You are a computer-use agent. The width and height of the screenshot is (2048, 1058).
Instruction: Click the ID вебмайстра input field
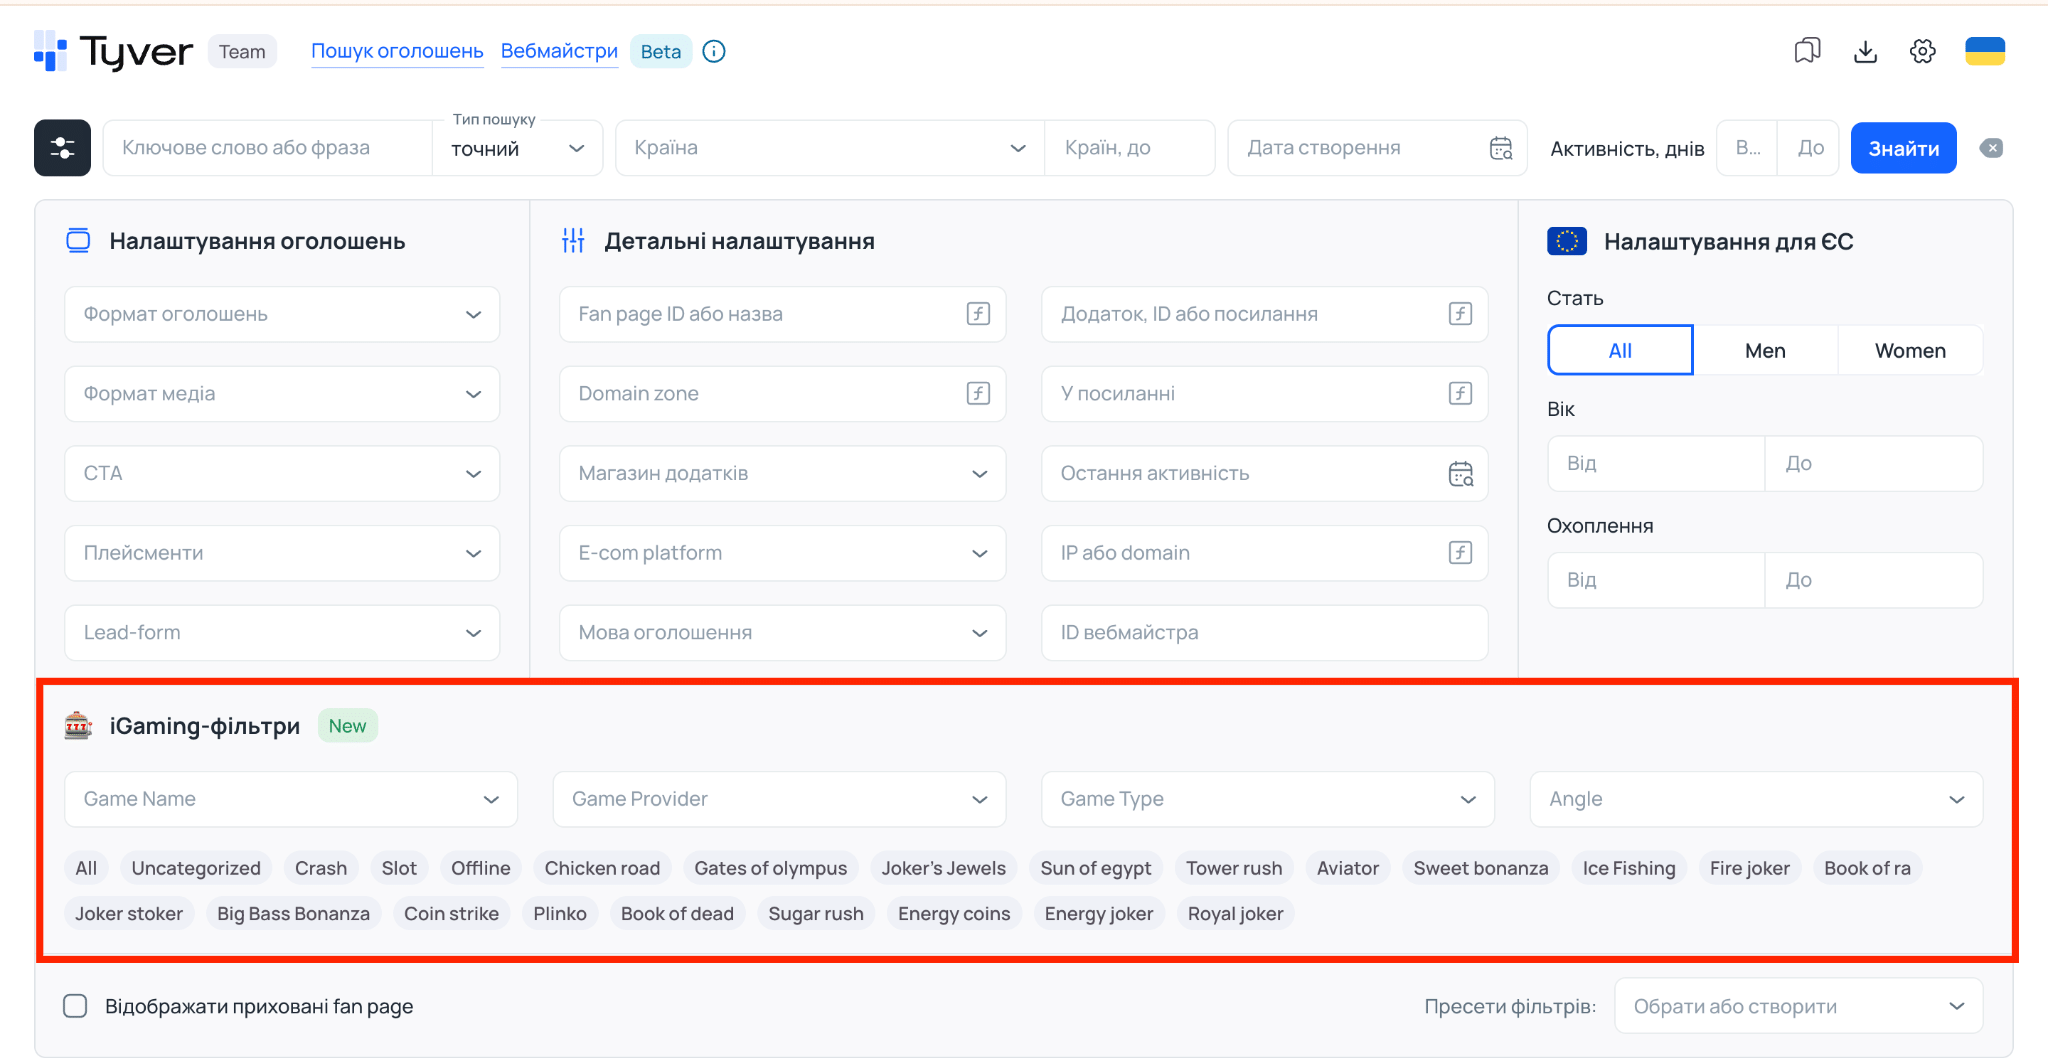pyautogui.click(x=1264, y=633)
